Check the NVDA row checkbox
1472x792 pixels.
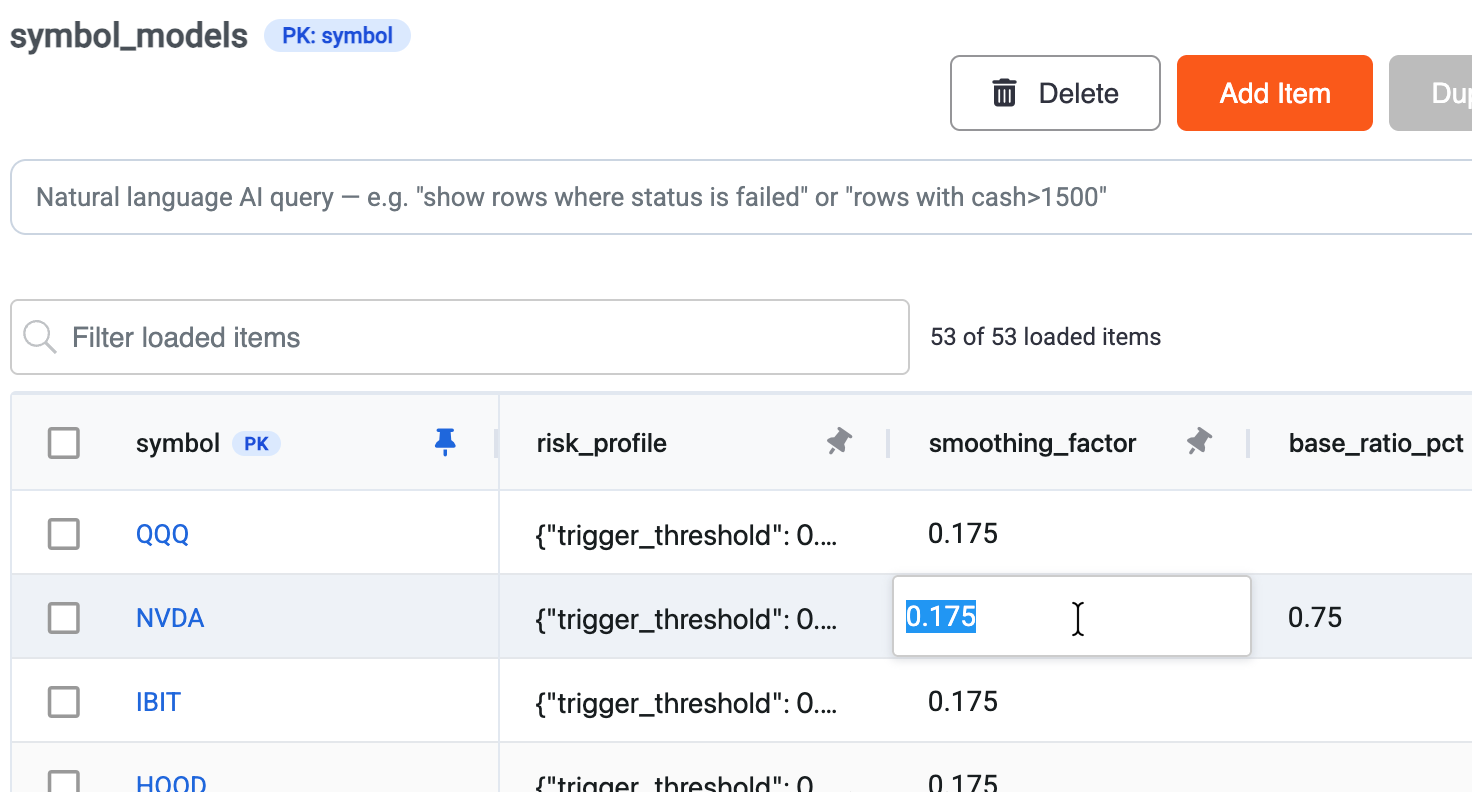(x=64, y=618)
